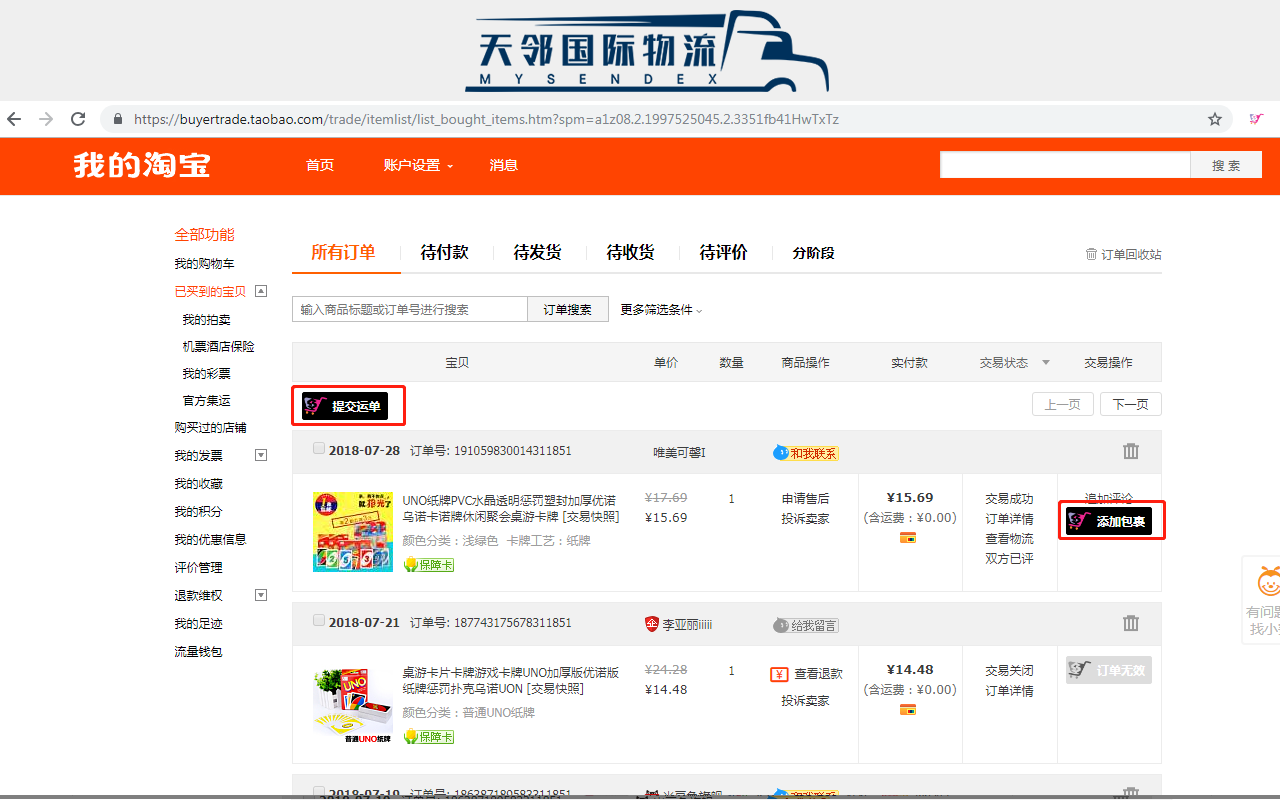
Task: Collapse 已买到的宝贝 sidebar section
Action: 261,291
